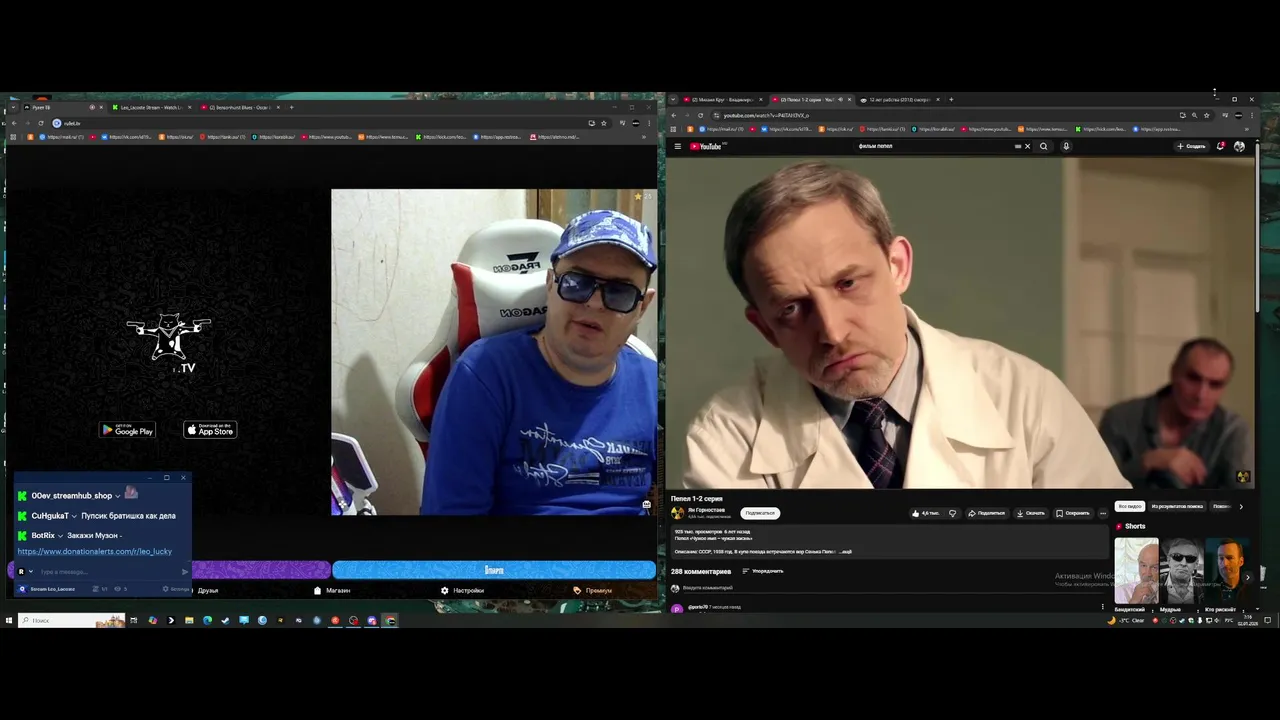Expand the CuHgukaT user chevron in chat

click(x=74, y=516)
